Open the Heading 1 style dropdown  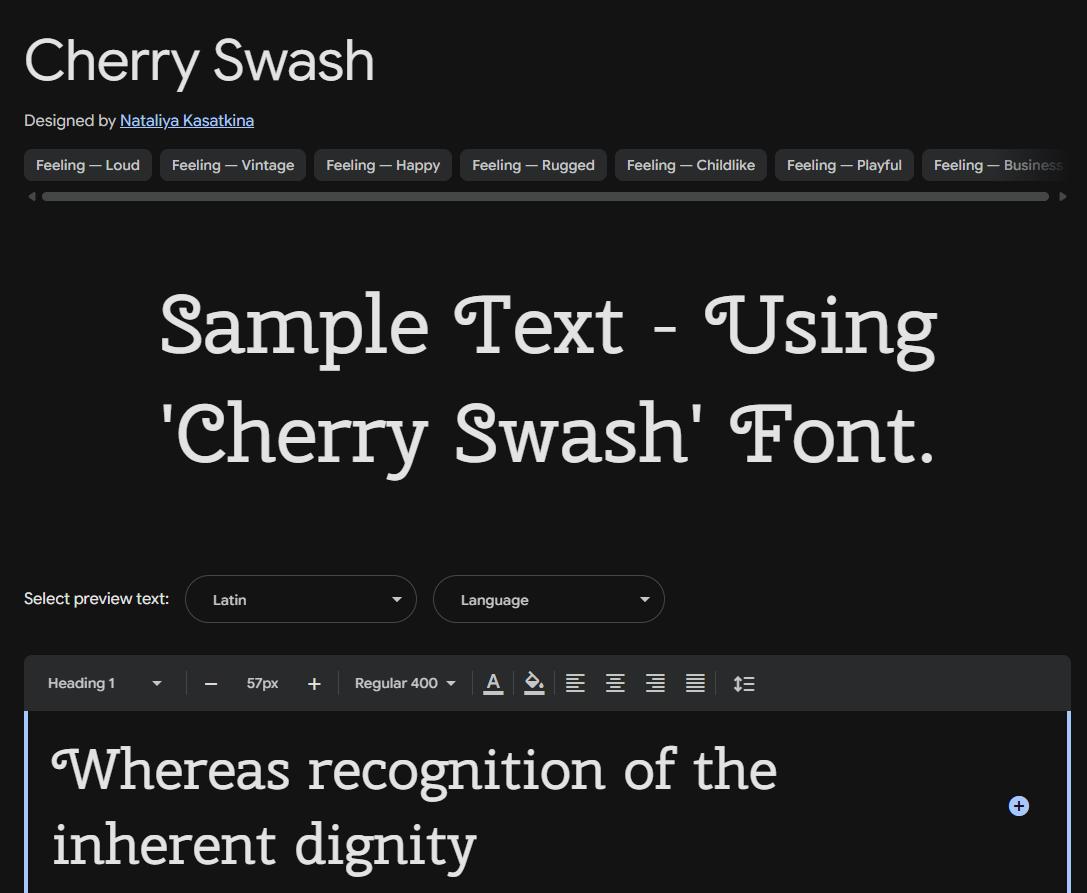tap(104, 684)
